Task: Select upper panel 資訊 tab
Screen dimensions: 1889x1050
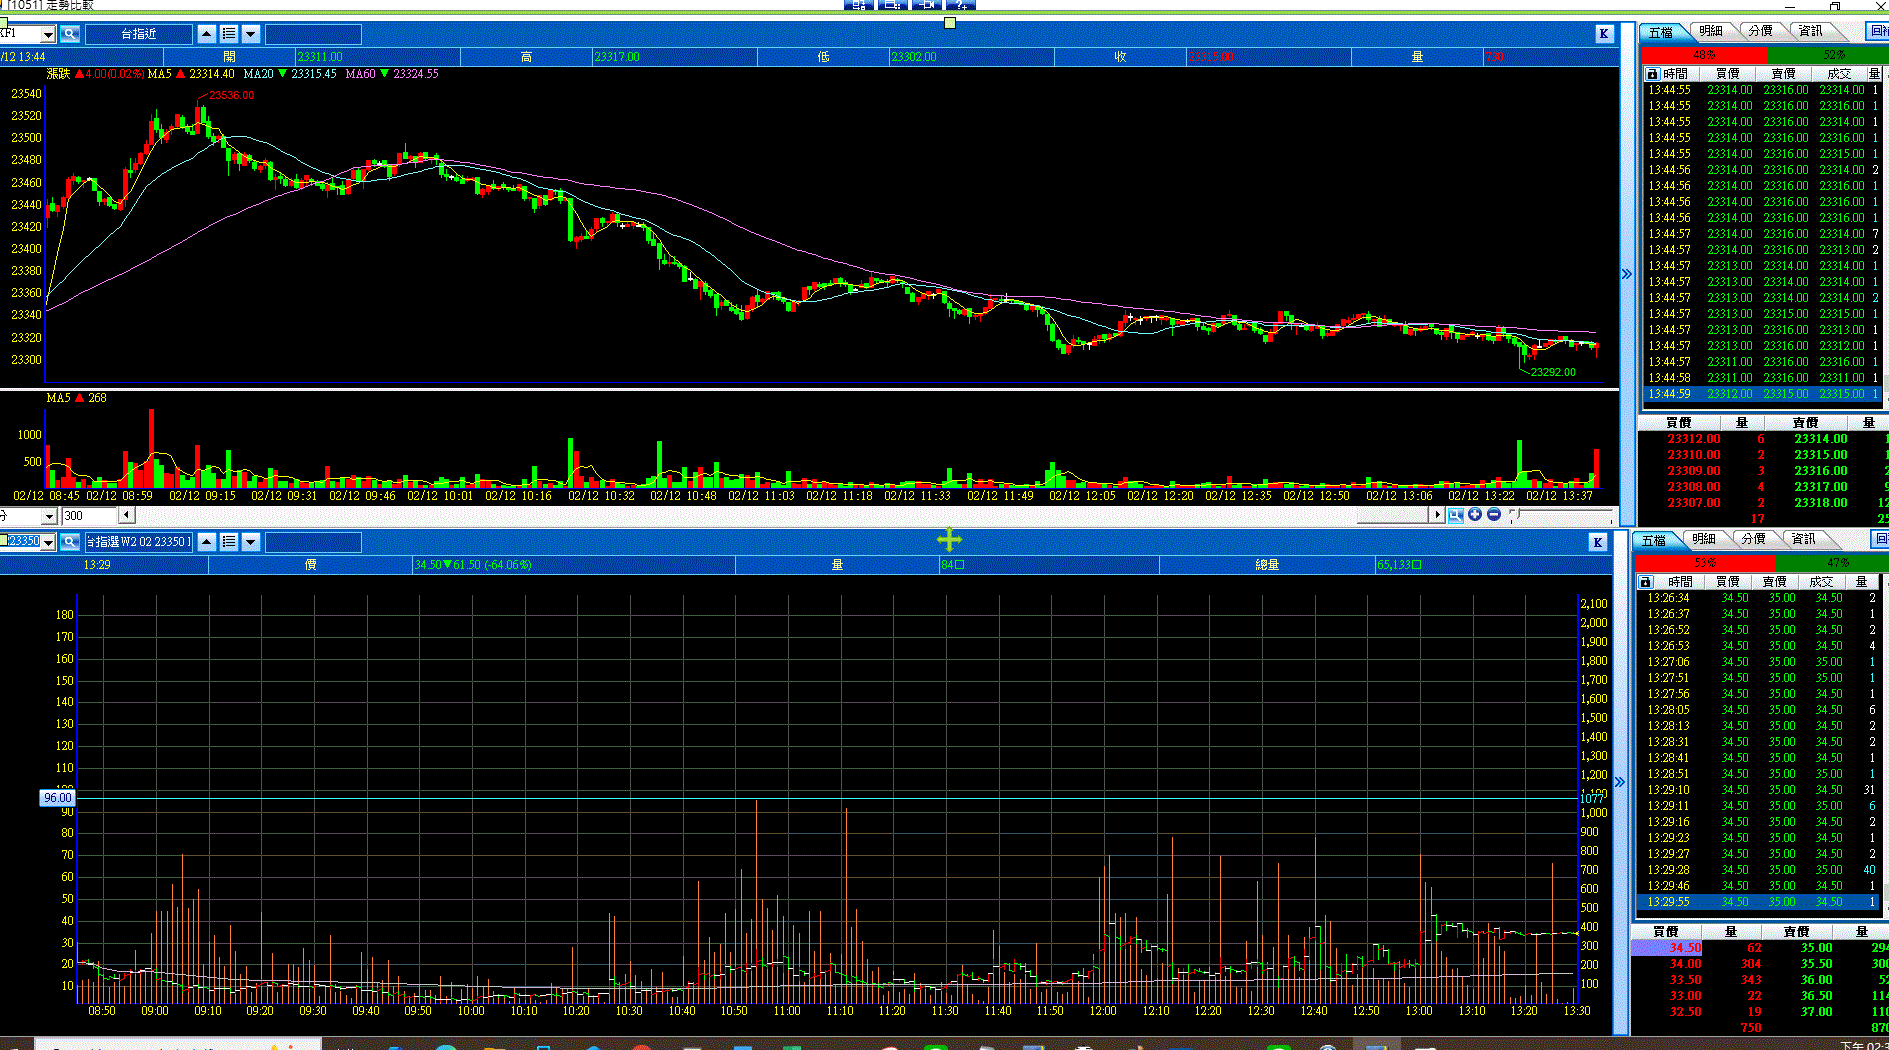Action: coord(1811,31)
